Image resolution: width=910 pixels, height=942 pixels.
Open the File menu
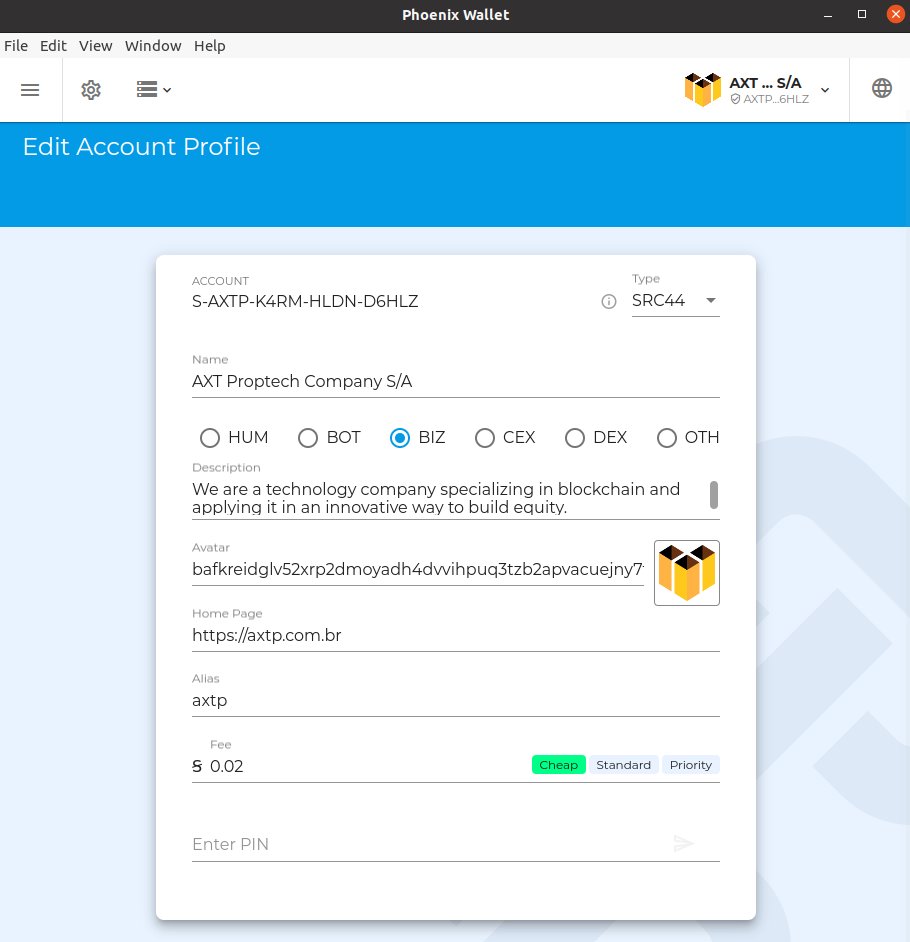point(16,46)
